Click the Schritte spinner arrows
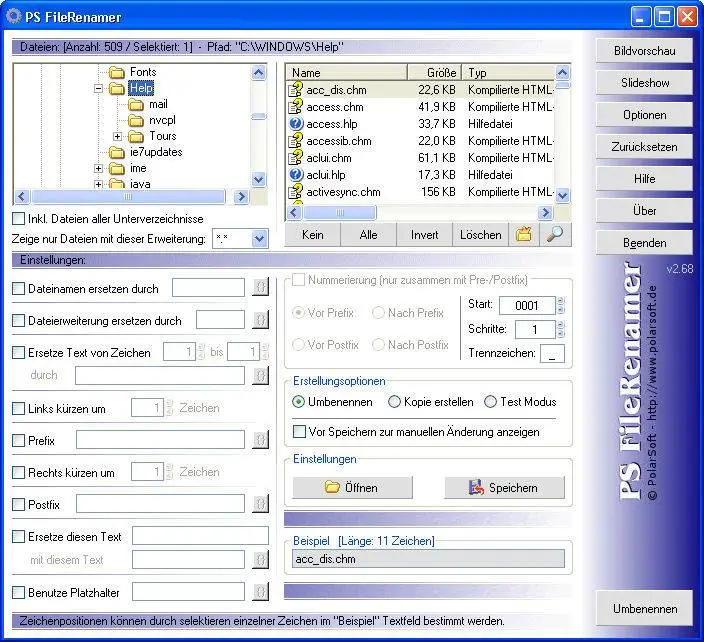This screenshot has height=642, width=704. coord(560,329)
